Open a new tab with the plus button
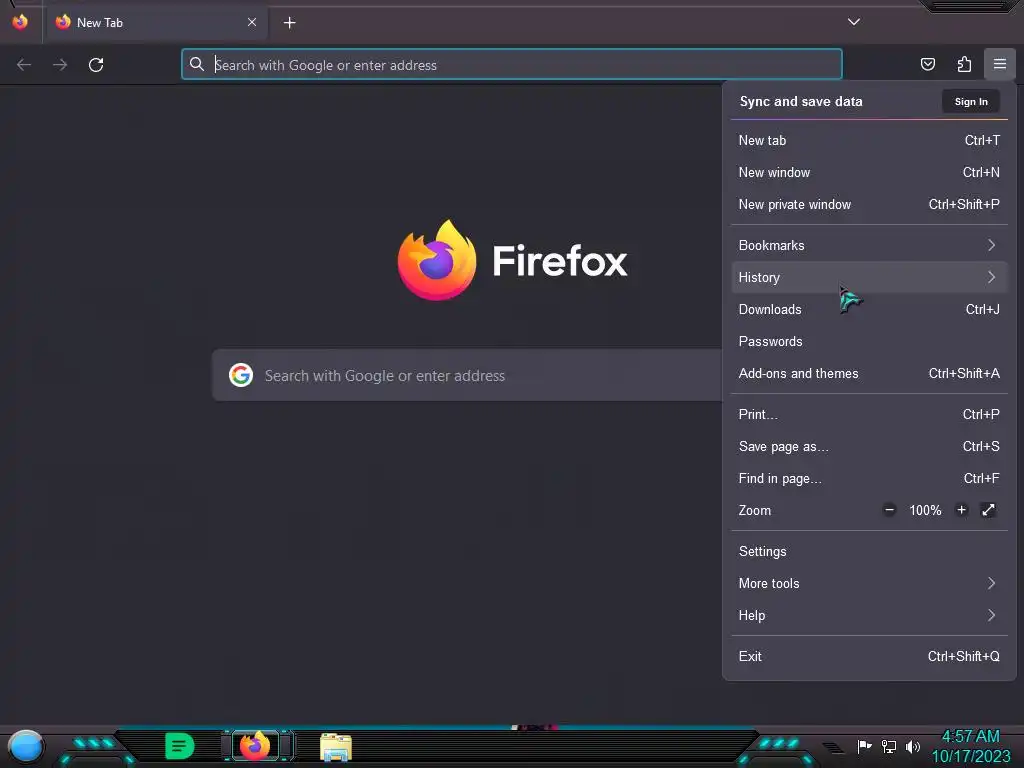 click(289, 23)
